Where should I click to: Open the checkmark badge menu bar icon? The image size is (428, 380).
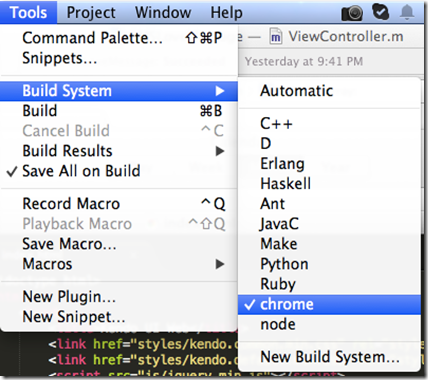(380, 12)
